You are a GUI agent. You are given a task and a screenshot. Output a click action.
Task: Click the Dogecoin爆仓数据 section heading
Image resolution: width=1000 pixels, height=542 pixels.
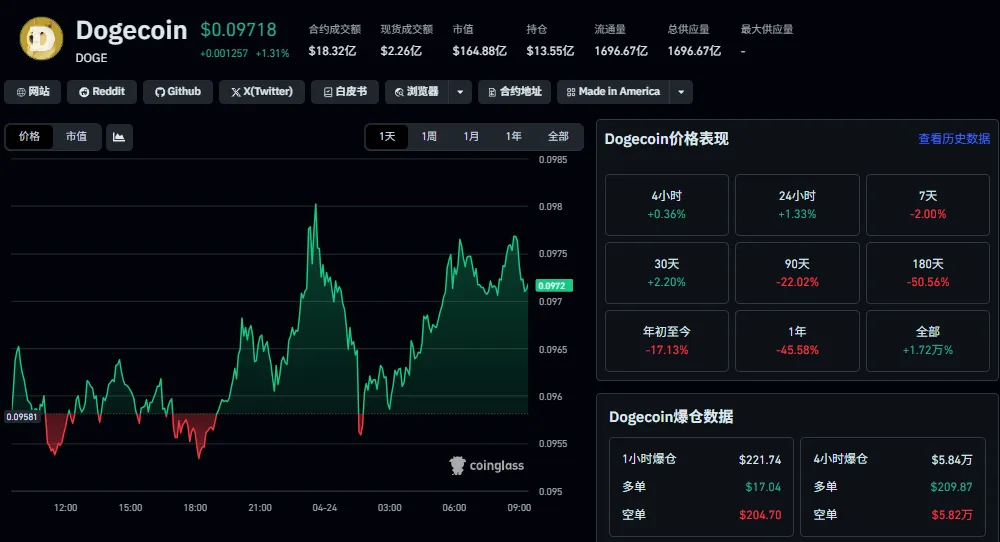[x=671, y=417]
